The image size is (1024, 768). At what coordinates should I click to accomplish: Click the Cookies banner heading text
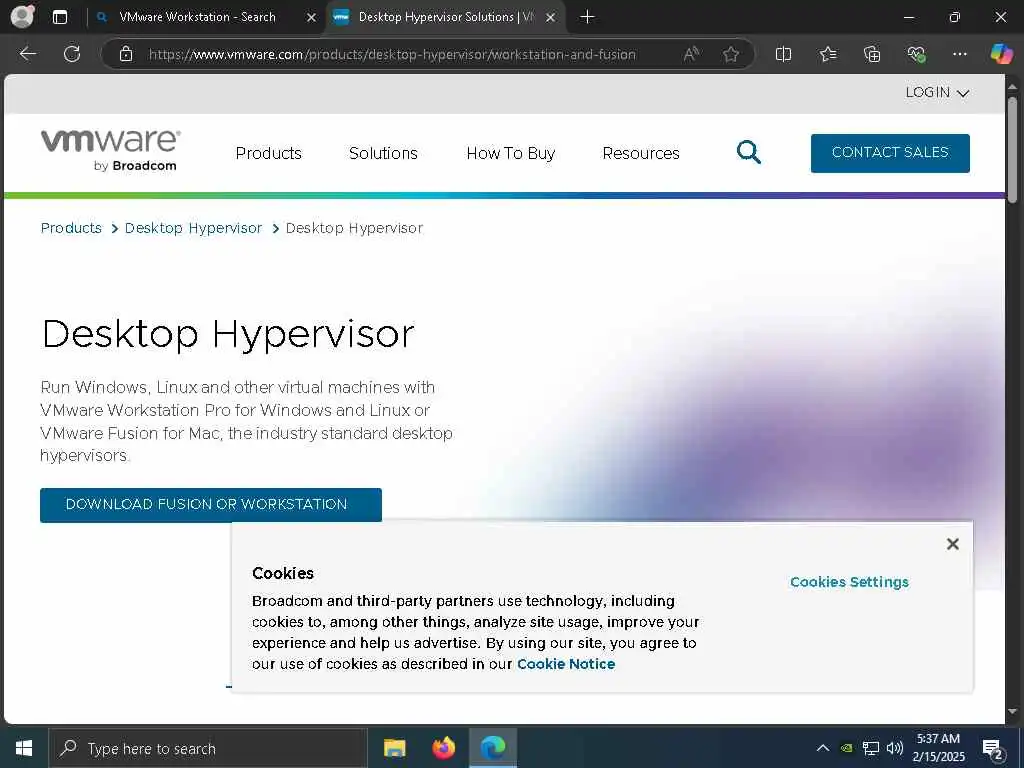[x=283, y=573]
